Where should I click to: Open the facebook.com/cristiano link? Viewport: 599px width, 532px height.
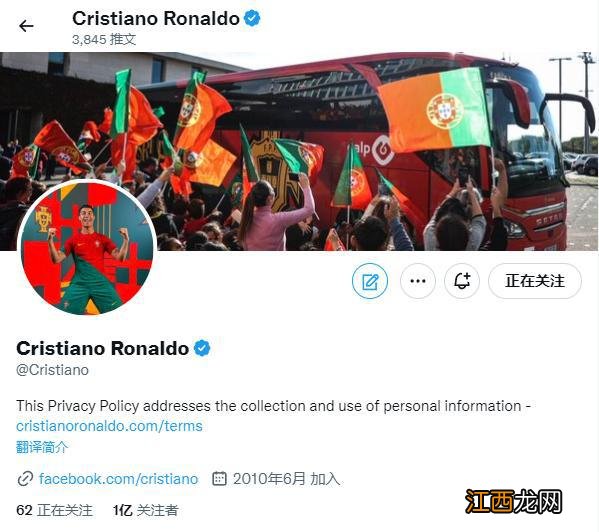118,479
